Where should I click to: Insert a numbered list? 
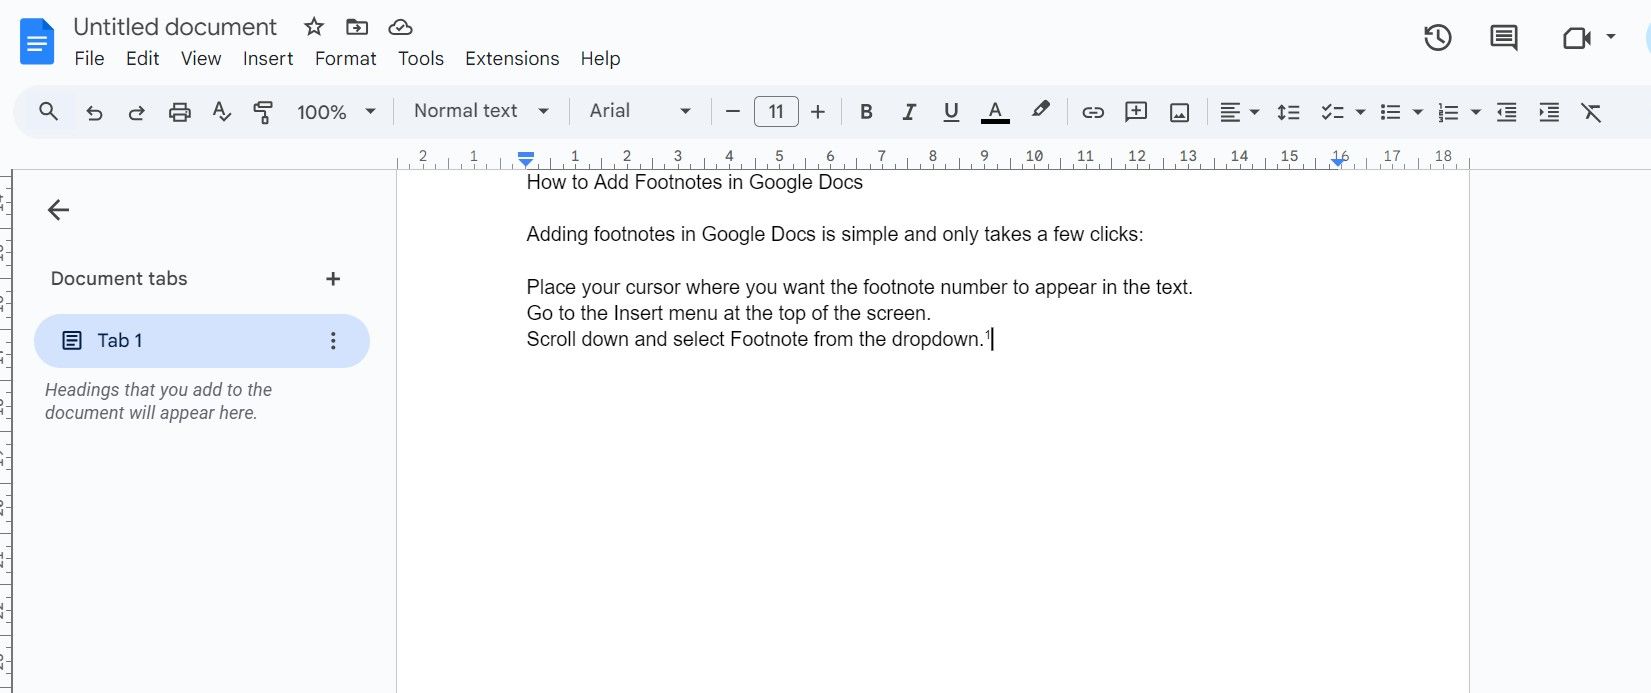[1448, 112]
